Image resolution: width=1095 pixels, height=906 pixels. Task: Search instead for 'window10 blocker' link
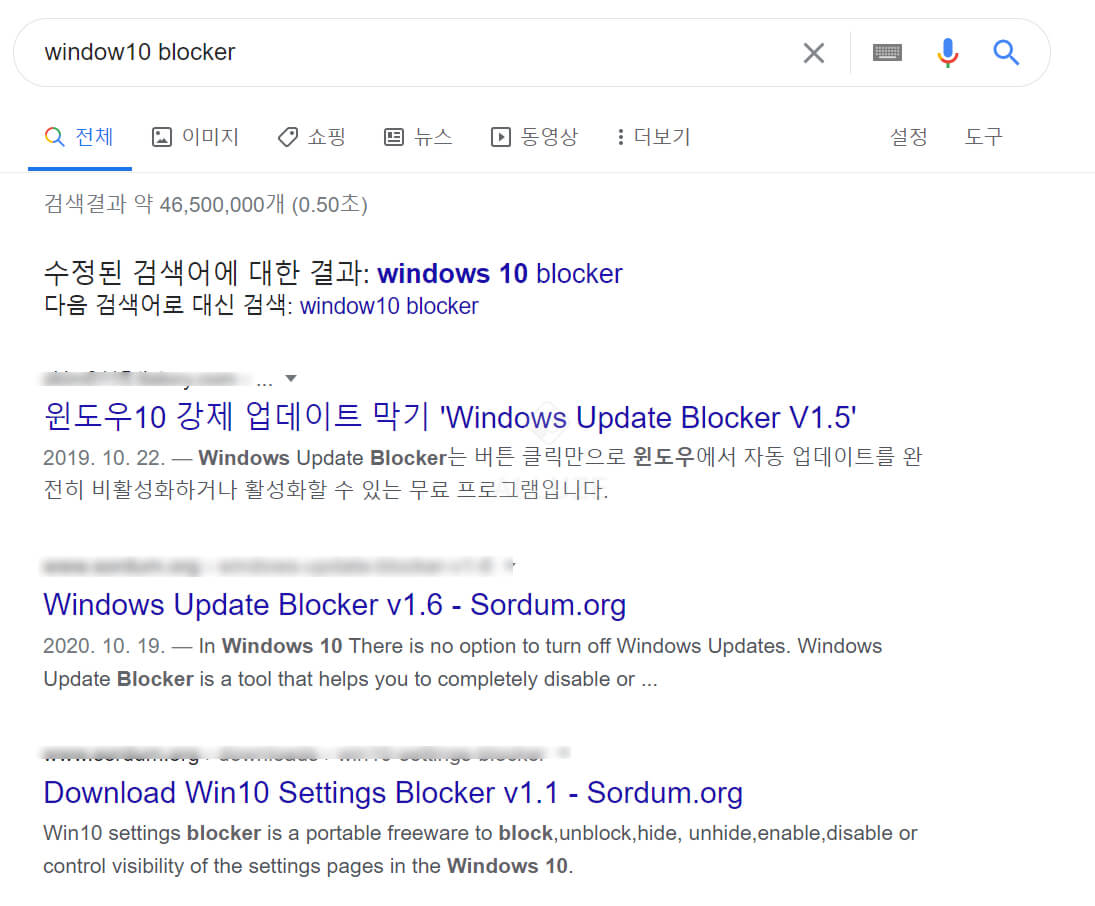[x=389, y=307]
